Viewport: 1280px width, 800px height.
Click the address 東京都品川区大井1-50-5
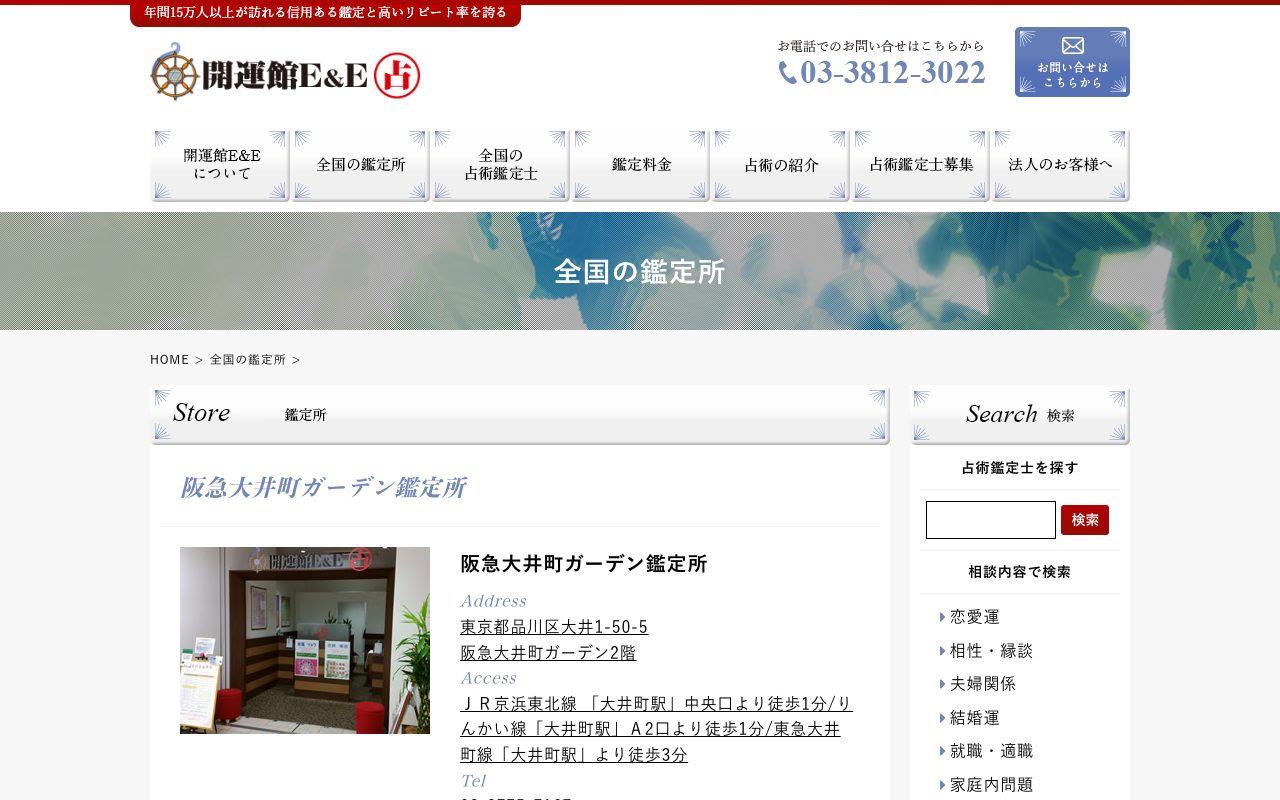pos(554,627)
